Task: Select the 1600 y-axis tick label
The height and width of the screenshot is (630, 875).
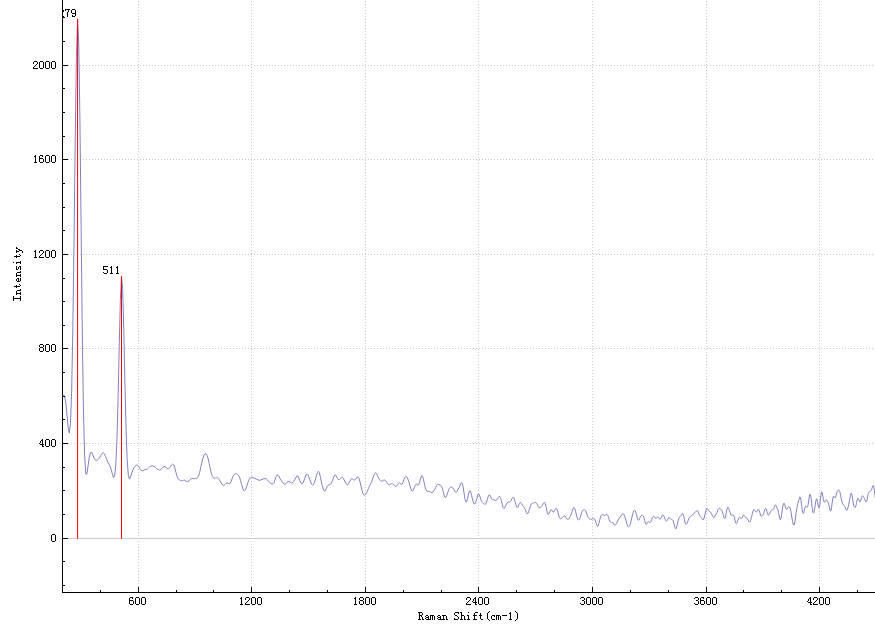Action: click(43, 160)
